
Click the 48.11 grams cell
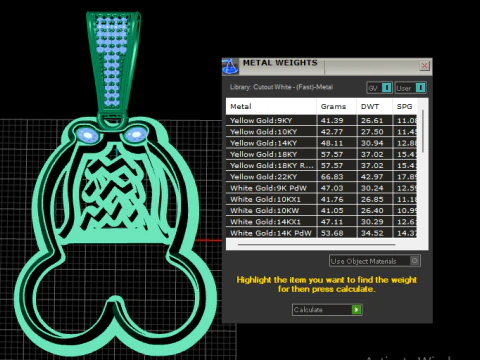pos(337,143)
